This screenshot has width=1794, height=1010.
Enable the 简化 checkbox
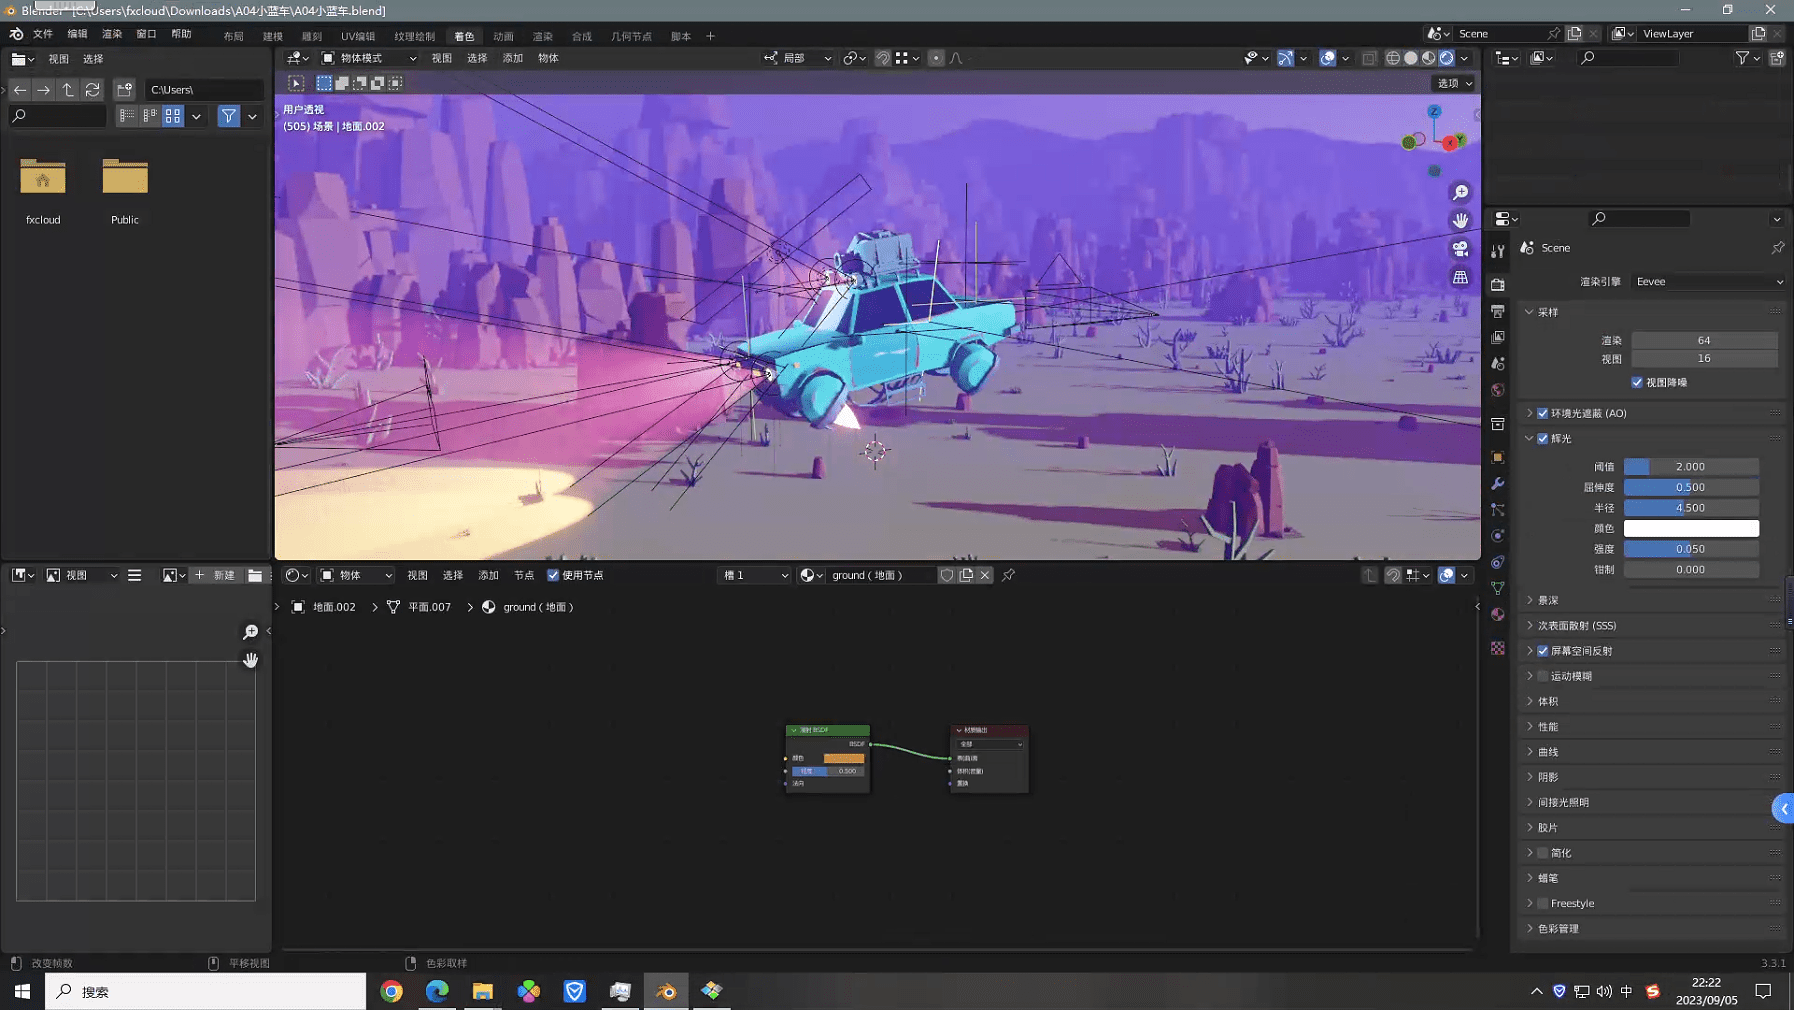coord(1543,853)
